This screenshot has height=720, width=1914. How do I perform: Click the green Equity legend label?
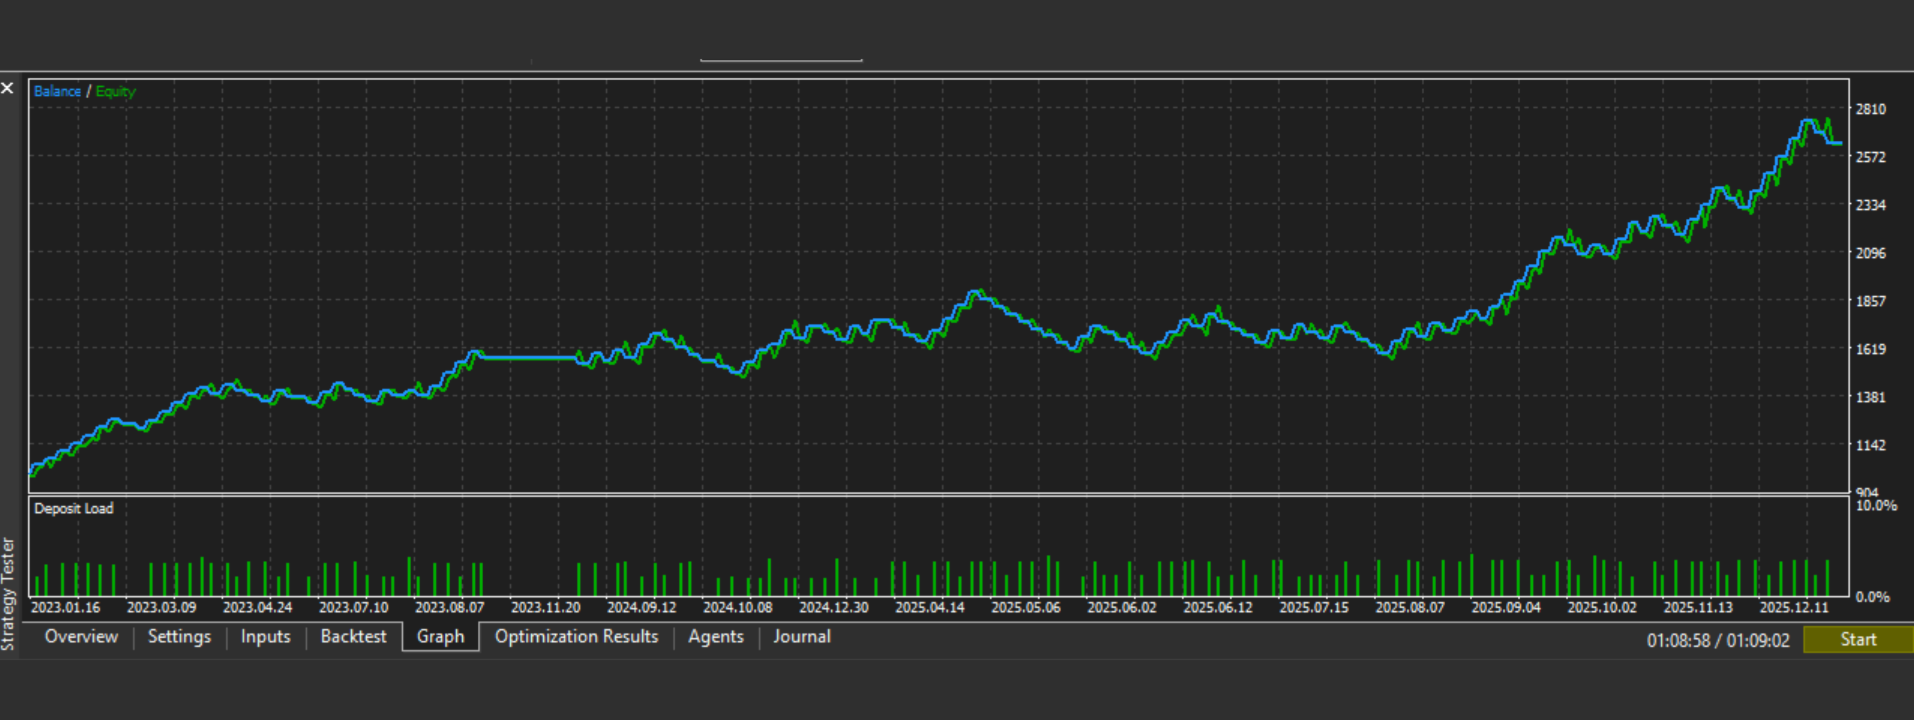[x=115, y=91]
